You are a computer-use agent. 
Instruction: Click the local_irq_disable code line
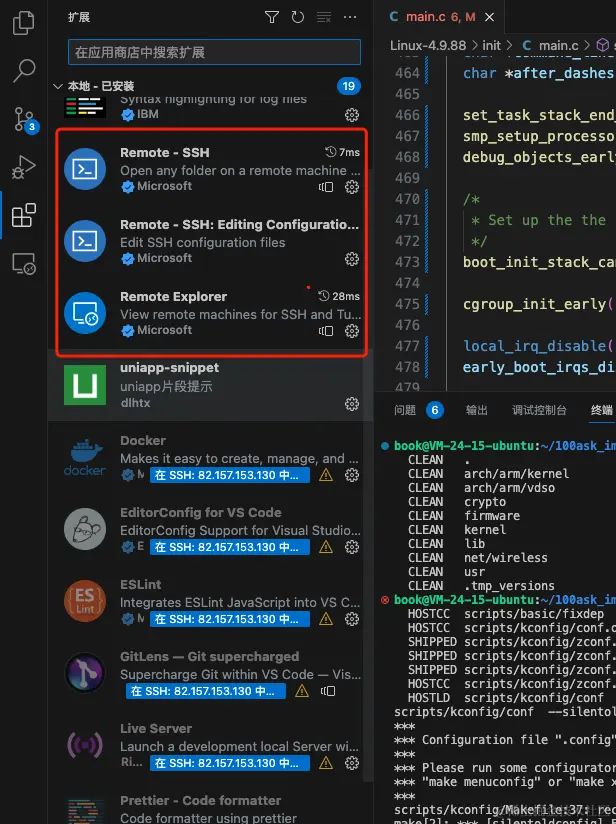539,346
